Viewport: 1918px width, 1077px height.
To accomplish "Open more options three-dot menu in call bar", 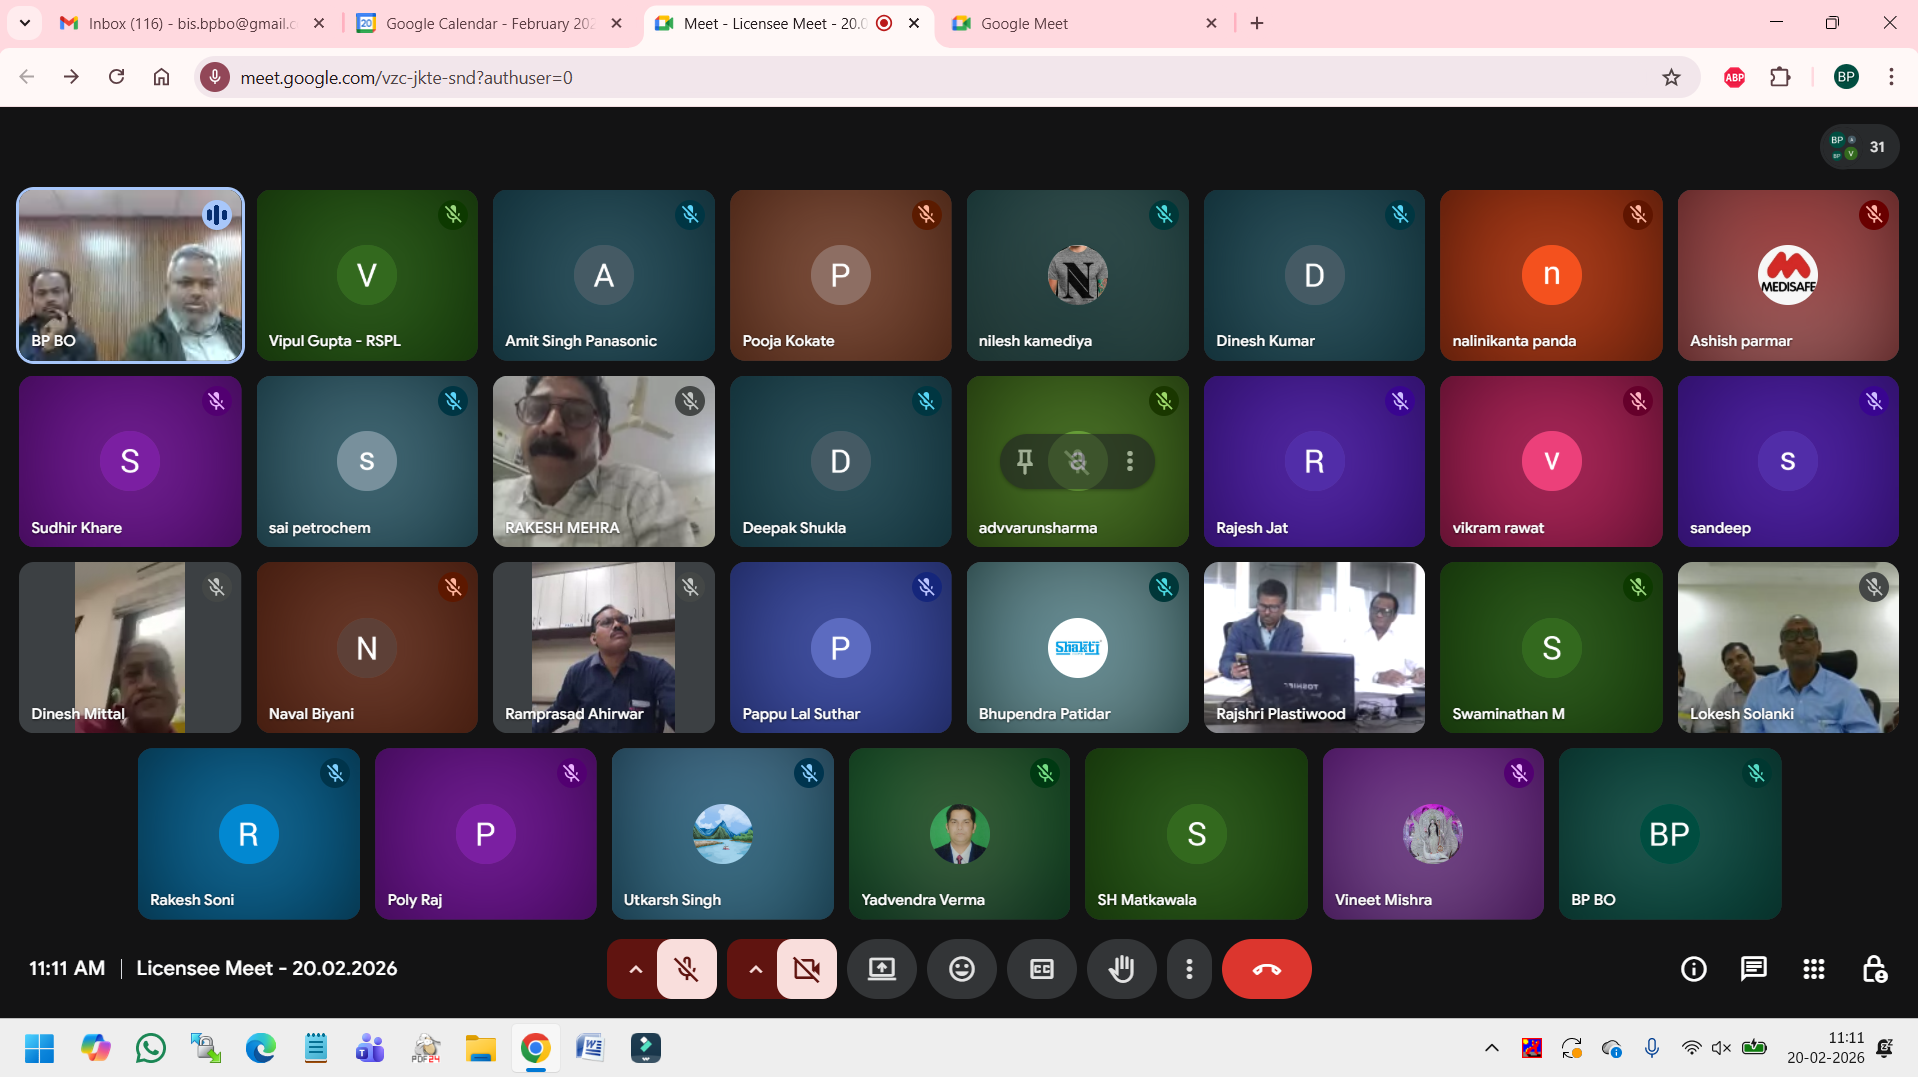I will pos(1189,968).
